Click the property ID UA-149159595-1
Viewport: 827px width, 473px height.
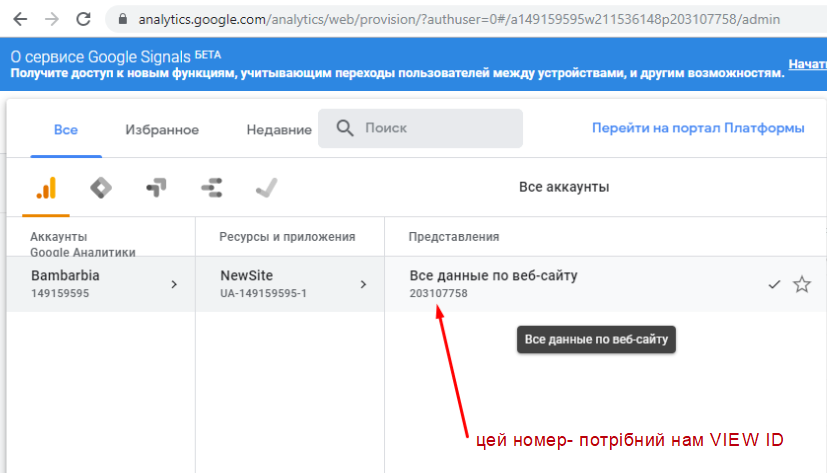pos(263,293)
